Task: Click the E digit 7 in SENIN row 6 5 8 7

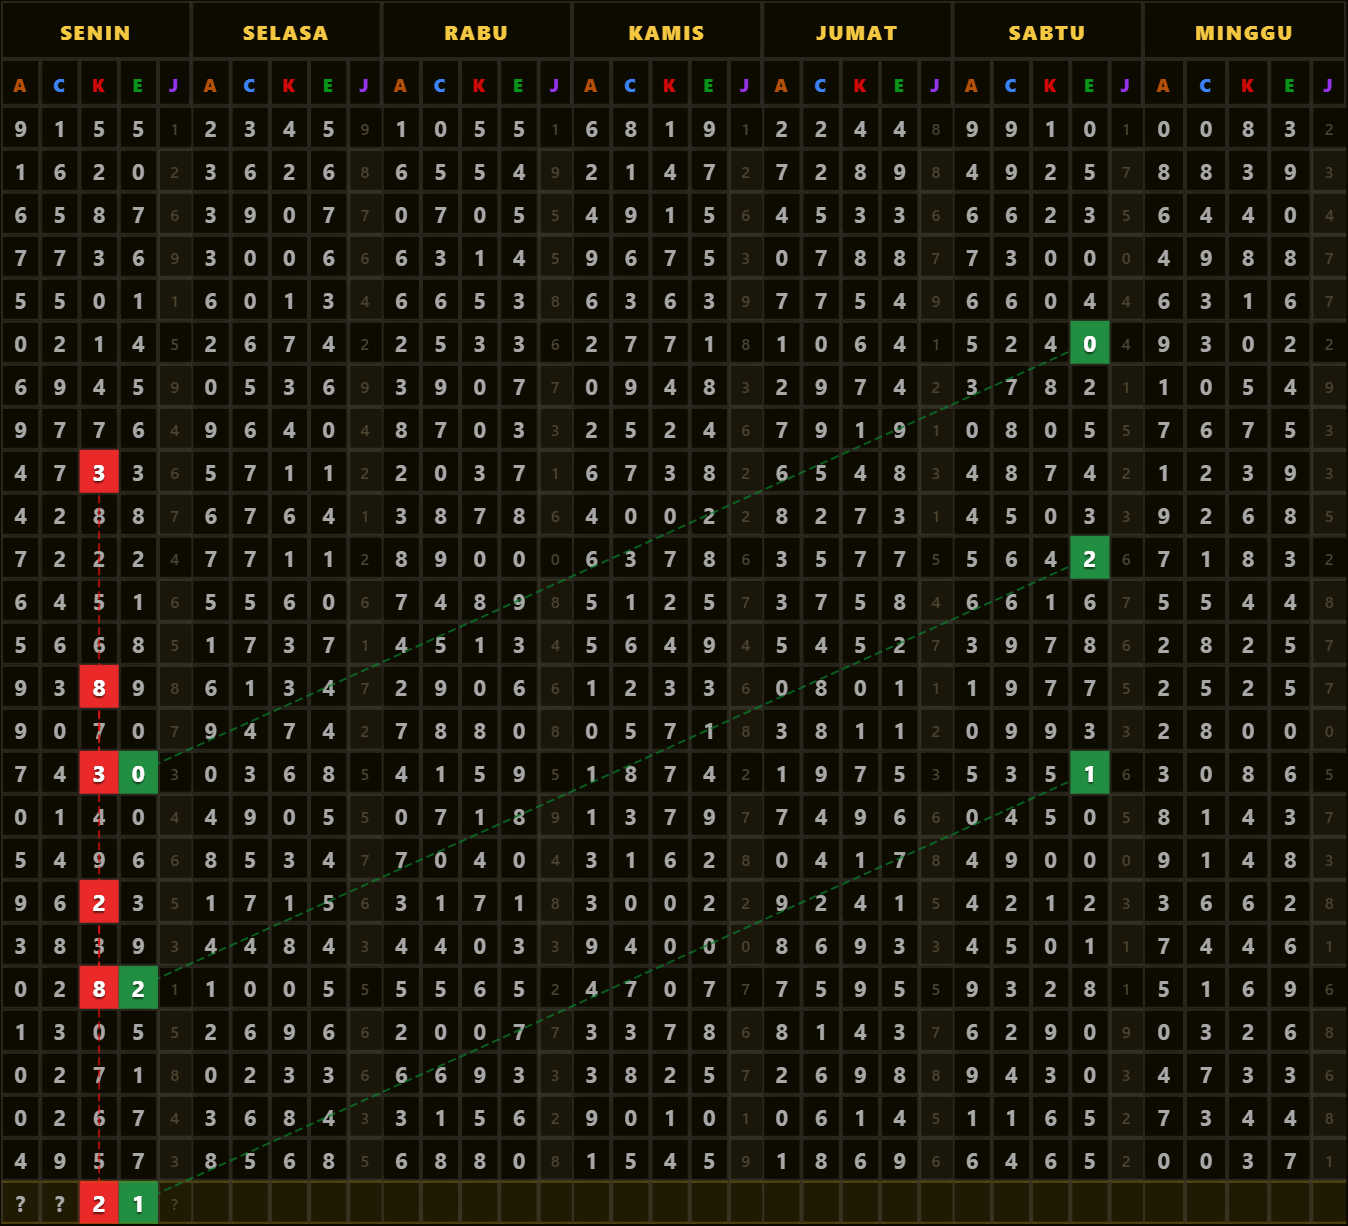Action: pos(138,215)
